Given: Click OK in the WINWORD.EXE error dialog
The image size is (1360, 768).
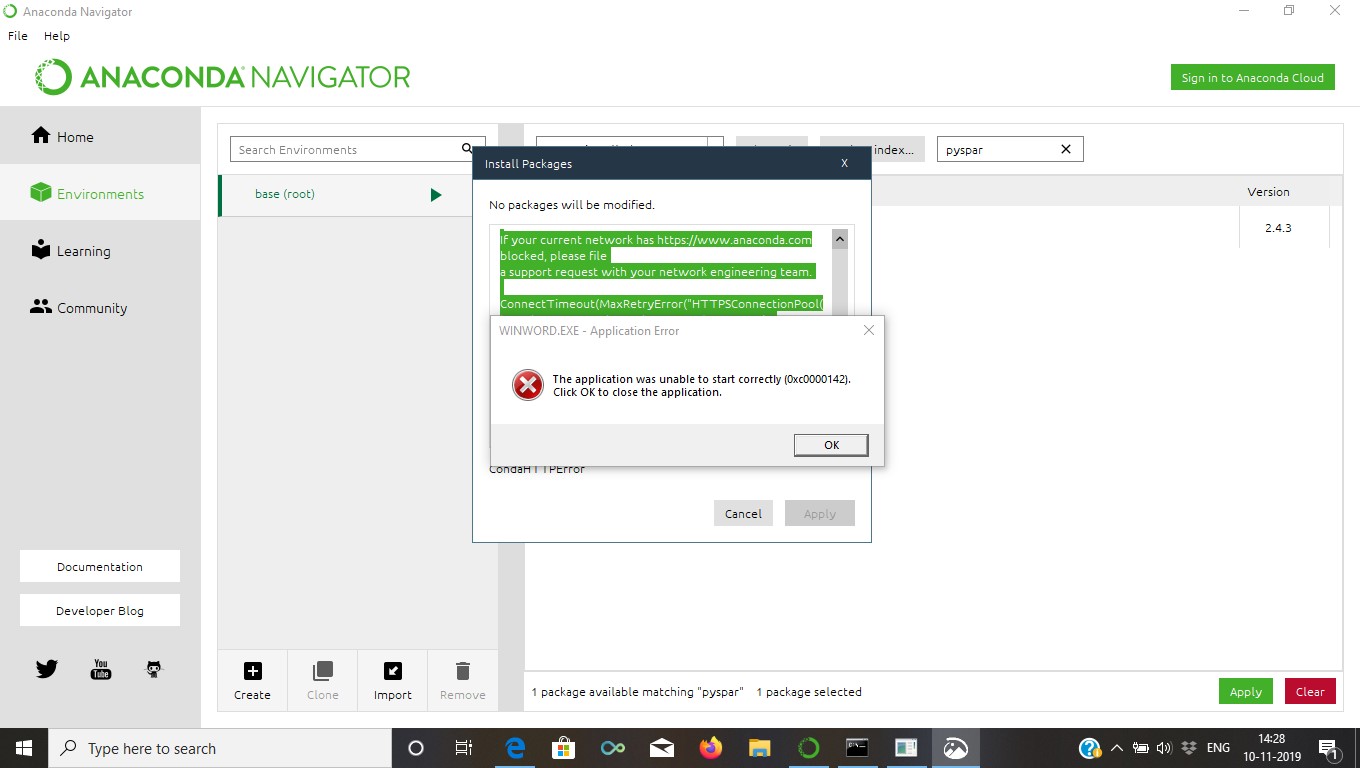Looking at the screenshot, I should tap(831, 445).
